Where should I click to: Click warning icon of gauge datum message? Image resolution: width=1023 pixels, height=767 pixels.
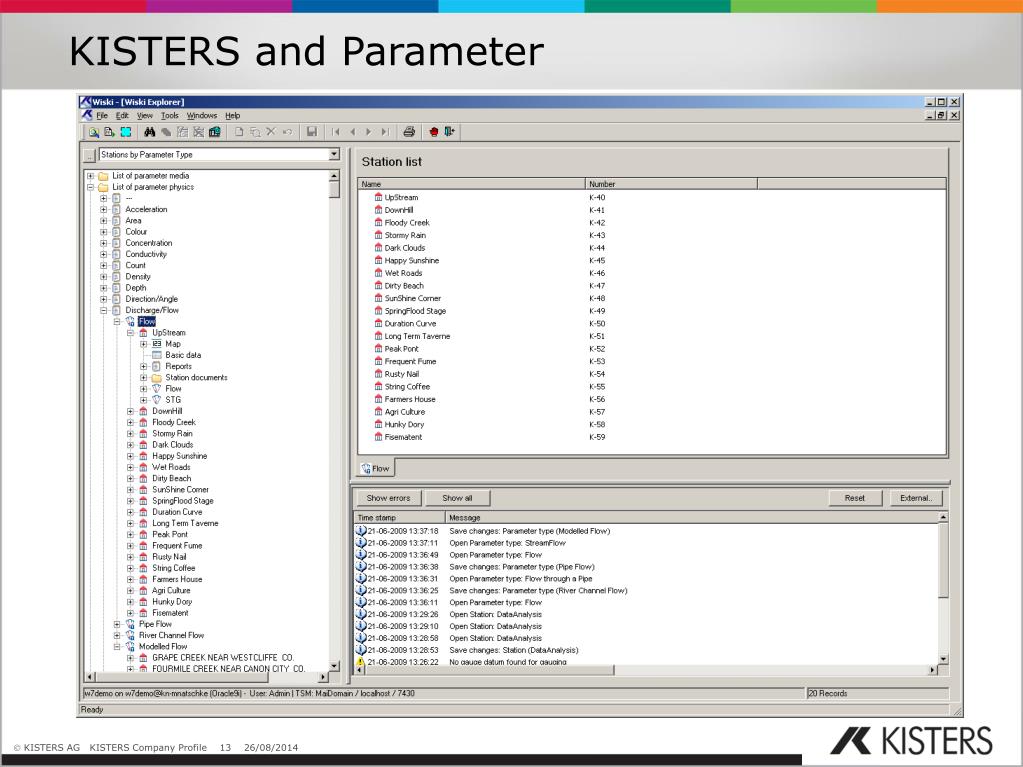pyautogui.click(x=360, y=661)
